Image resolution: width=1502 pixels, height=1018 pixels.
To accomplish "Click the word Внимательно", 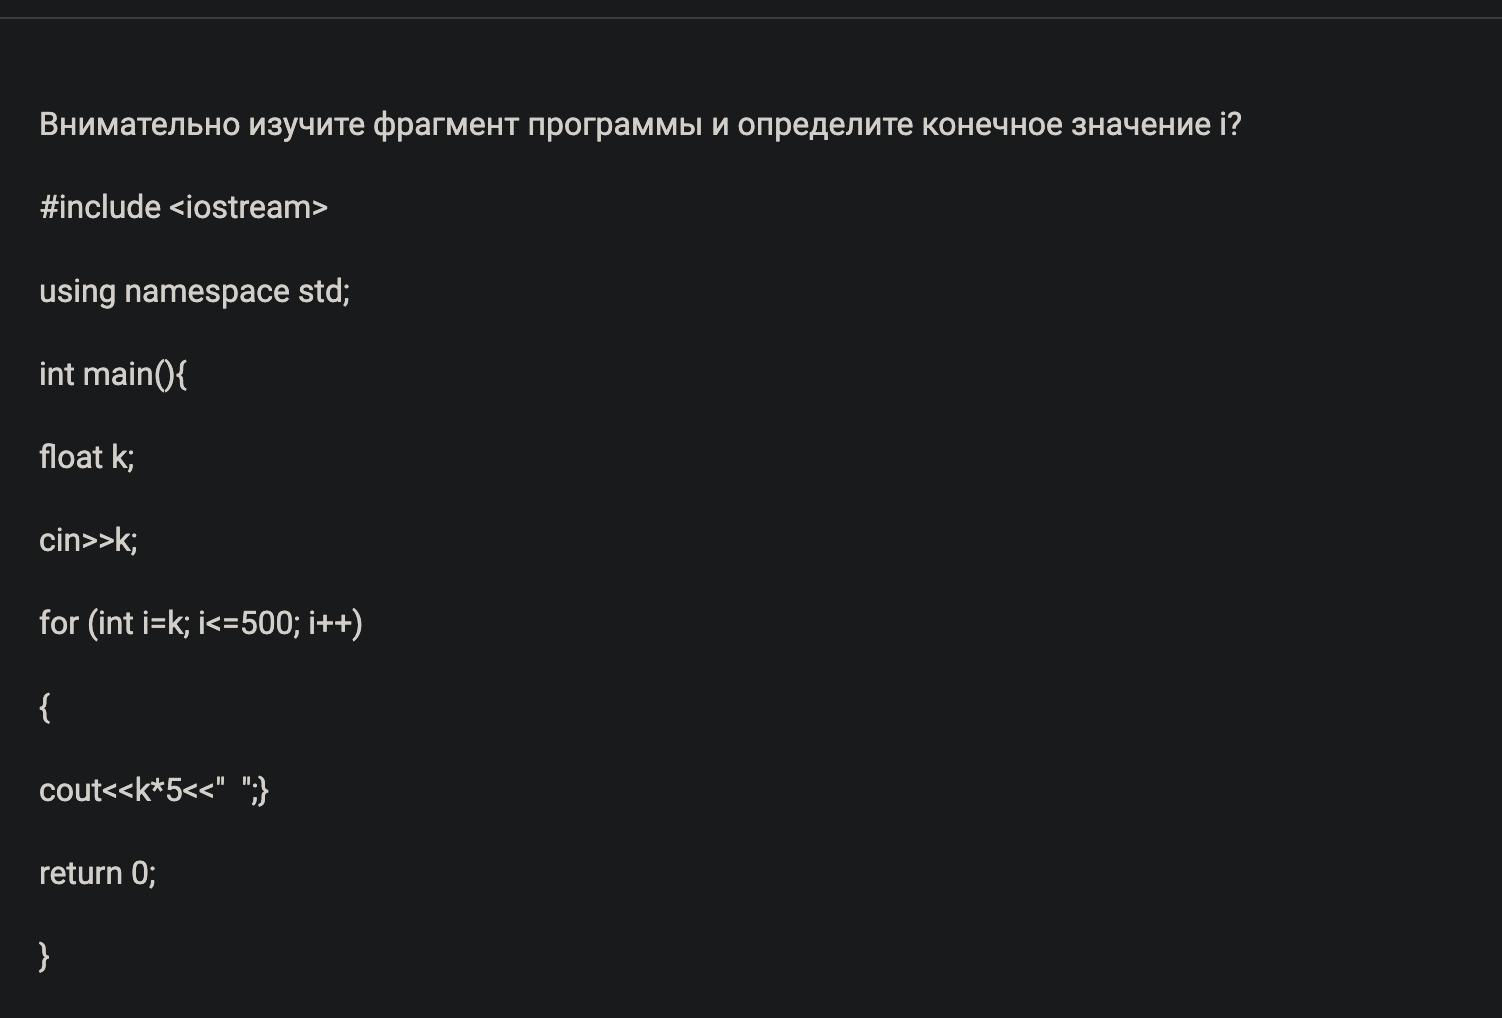I will click(x=139, y=125).
